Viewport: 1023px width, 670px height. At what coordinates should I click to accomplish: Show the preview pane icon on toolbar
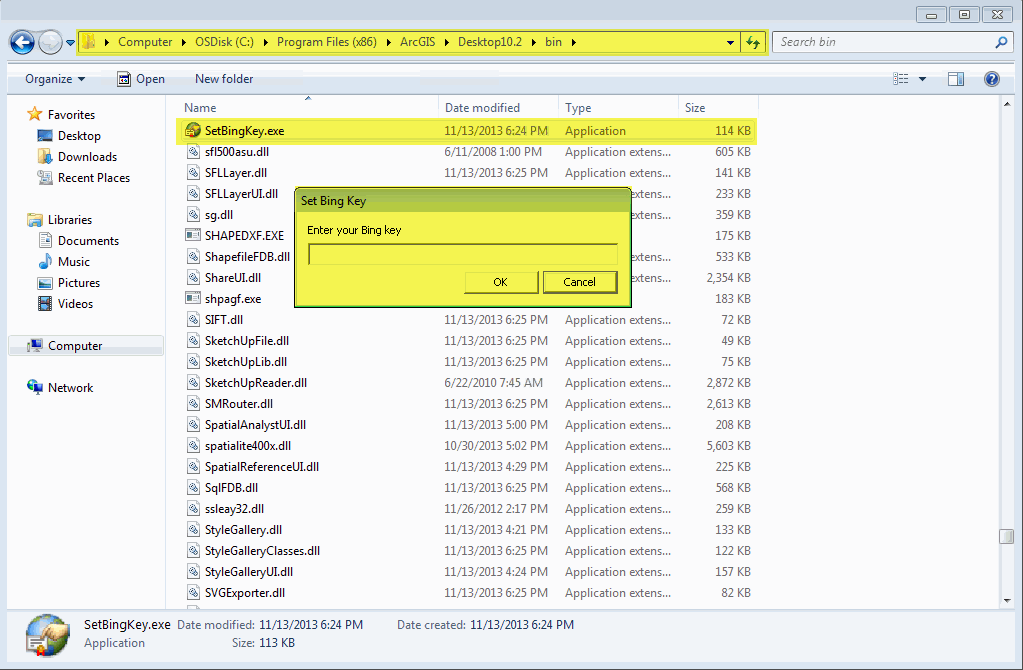pos(955,78)
